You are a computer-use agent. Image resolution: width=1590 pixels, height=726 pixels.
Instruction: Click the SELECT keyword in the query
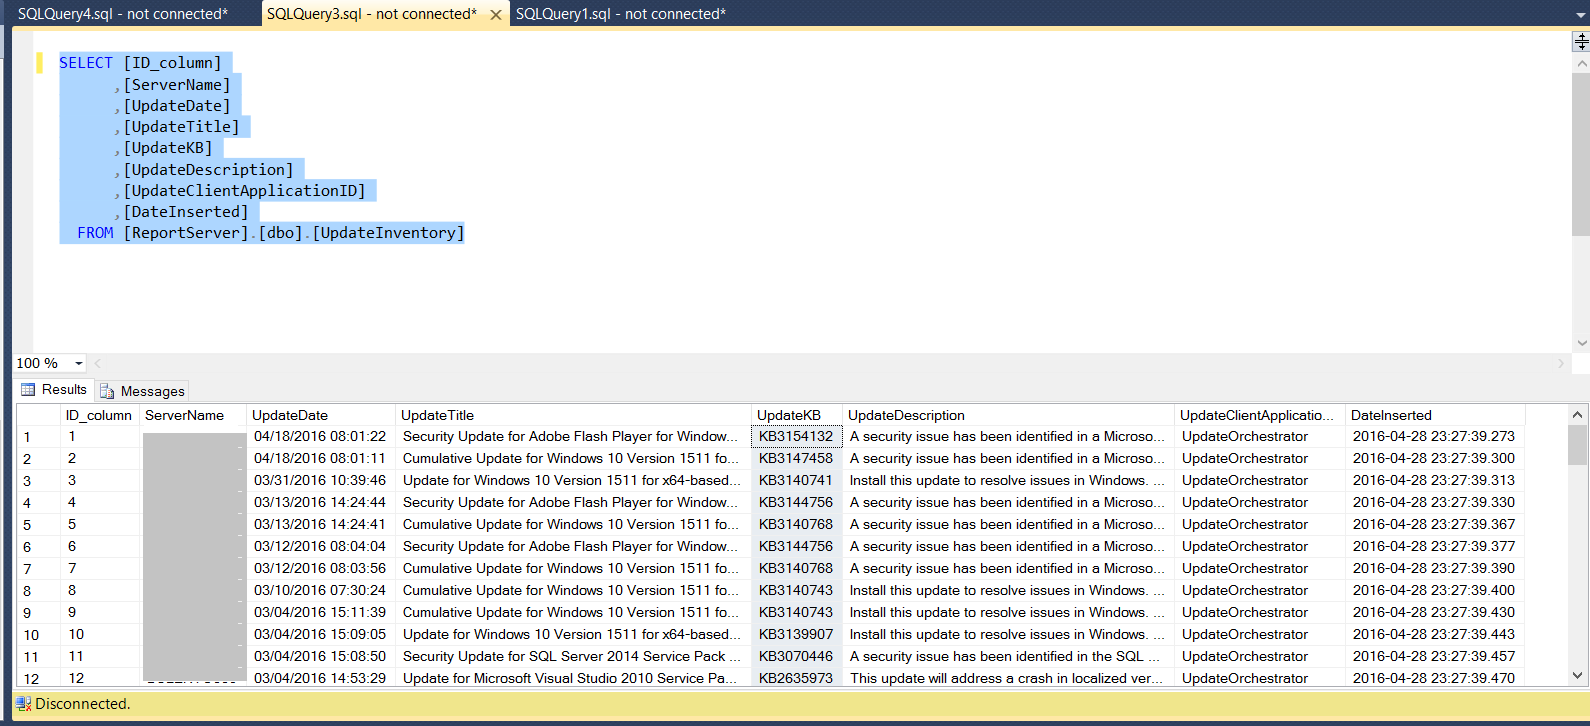(86, 63)
